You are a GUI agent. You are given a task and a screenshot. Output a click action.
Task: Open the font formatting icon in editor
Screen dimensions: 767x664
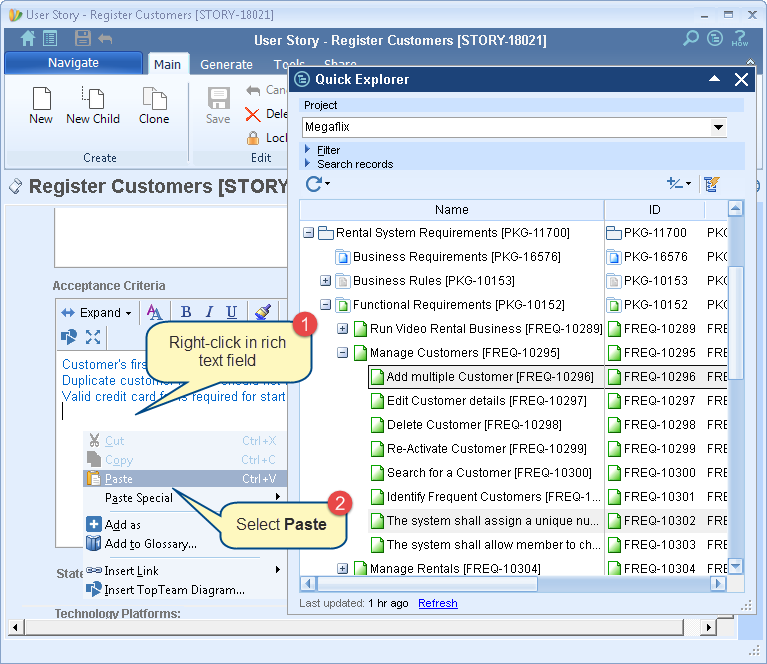pos(155,312)
